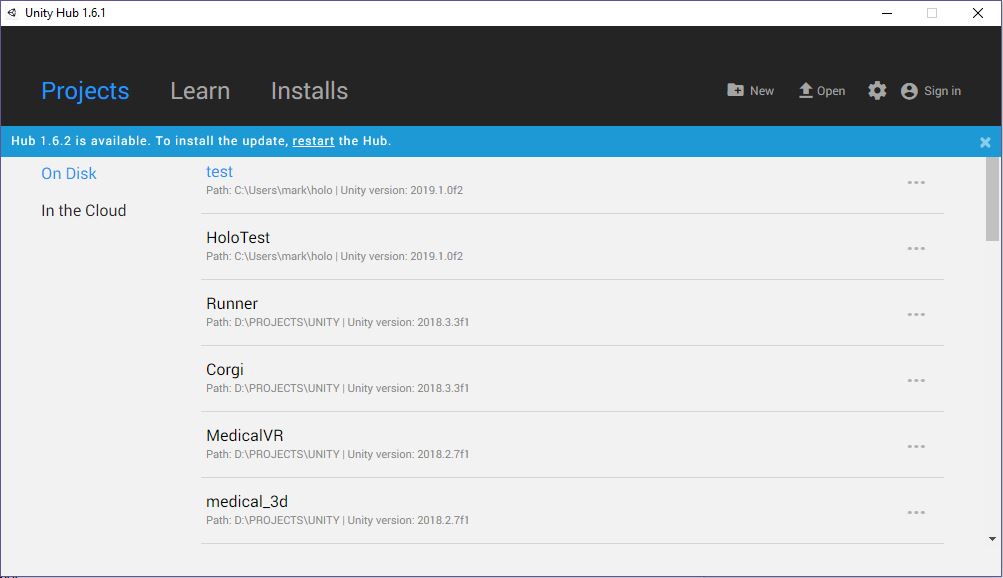Click the restart link in update banner
The image size is (1003, 578).
[313, 141]
